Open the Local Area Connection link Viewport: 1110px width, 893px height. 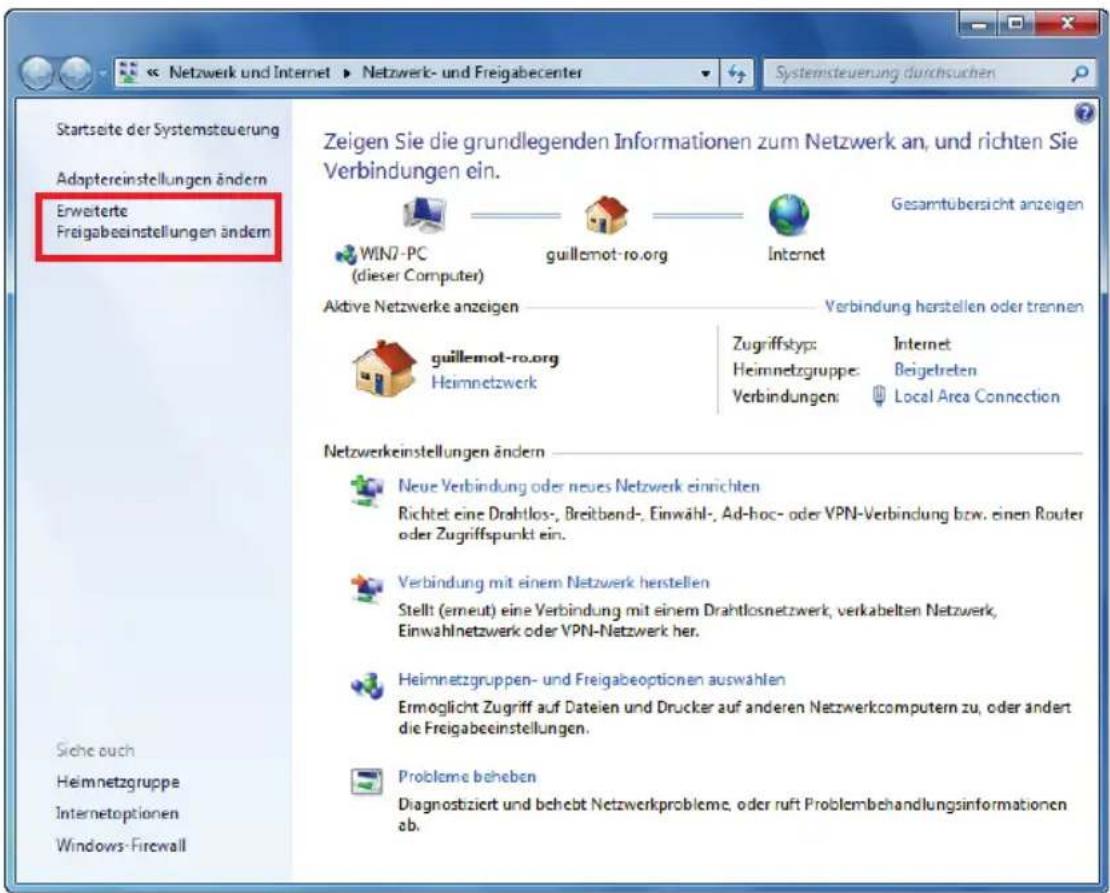[977, 396]
